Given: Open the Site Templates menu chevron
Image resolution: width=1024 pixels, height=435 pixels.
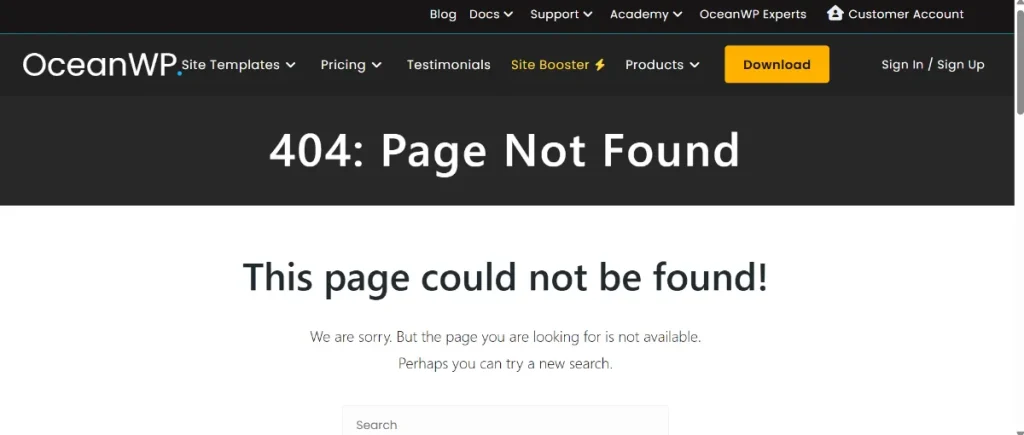Looking at the screenshot, I should coord(291,65).
